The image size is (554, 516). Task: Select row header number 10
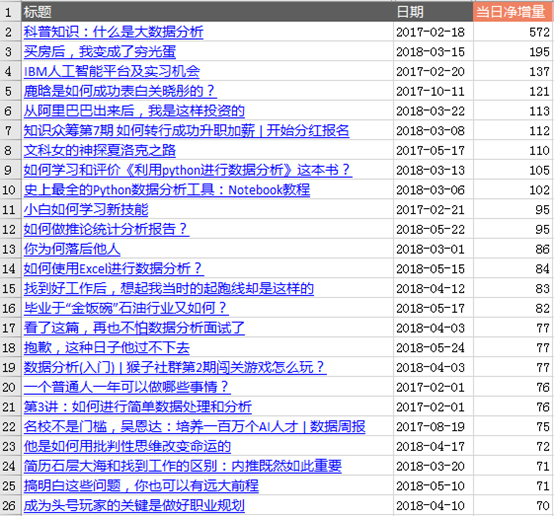(x=10, y=190)
